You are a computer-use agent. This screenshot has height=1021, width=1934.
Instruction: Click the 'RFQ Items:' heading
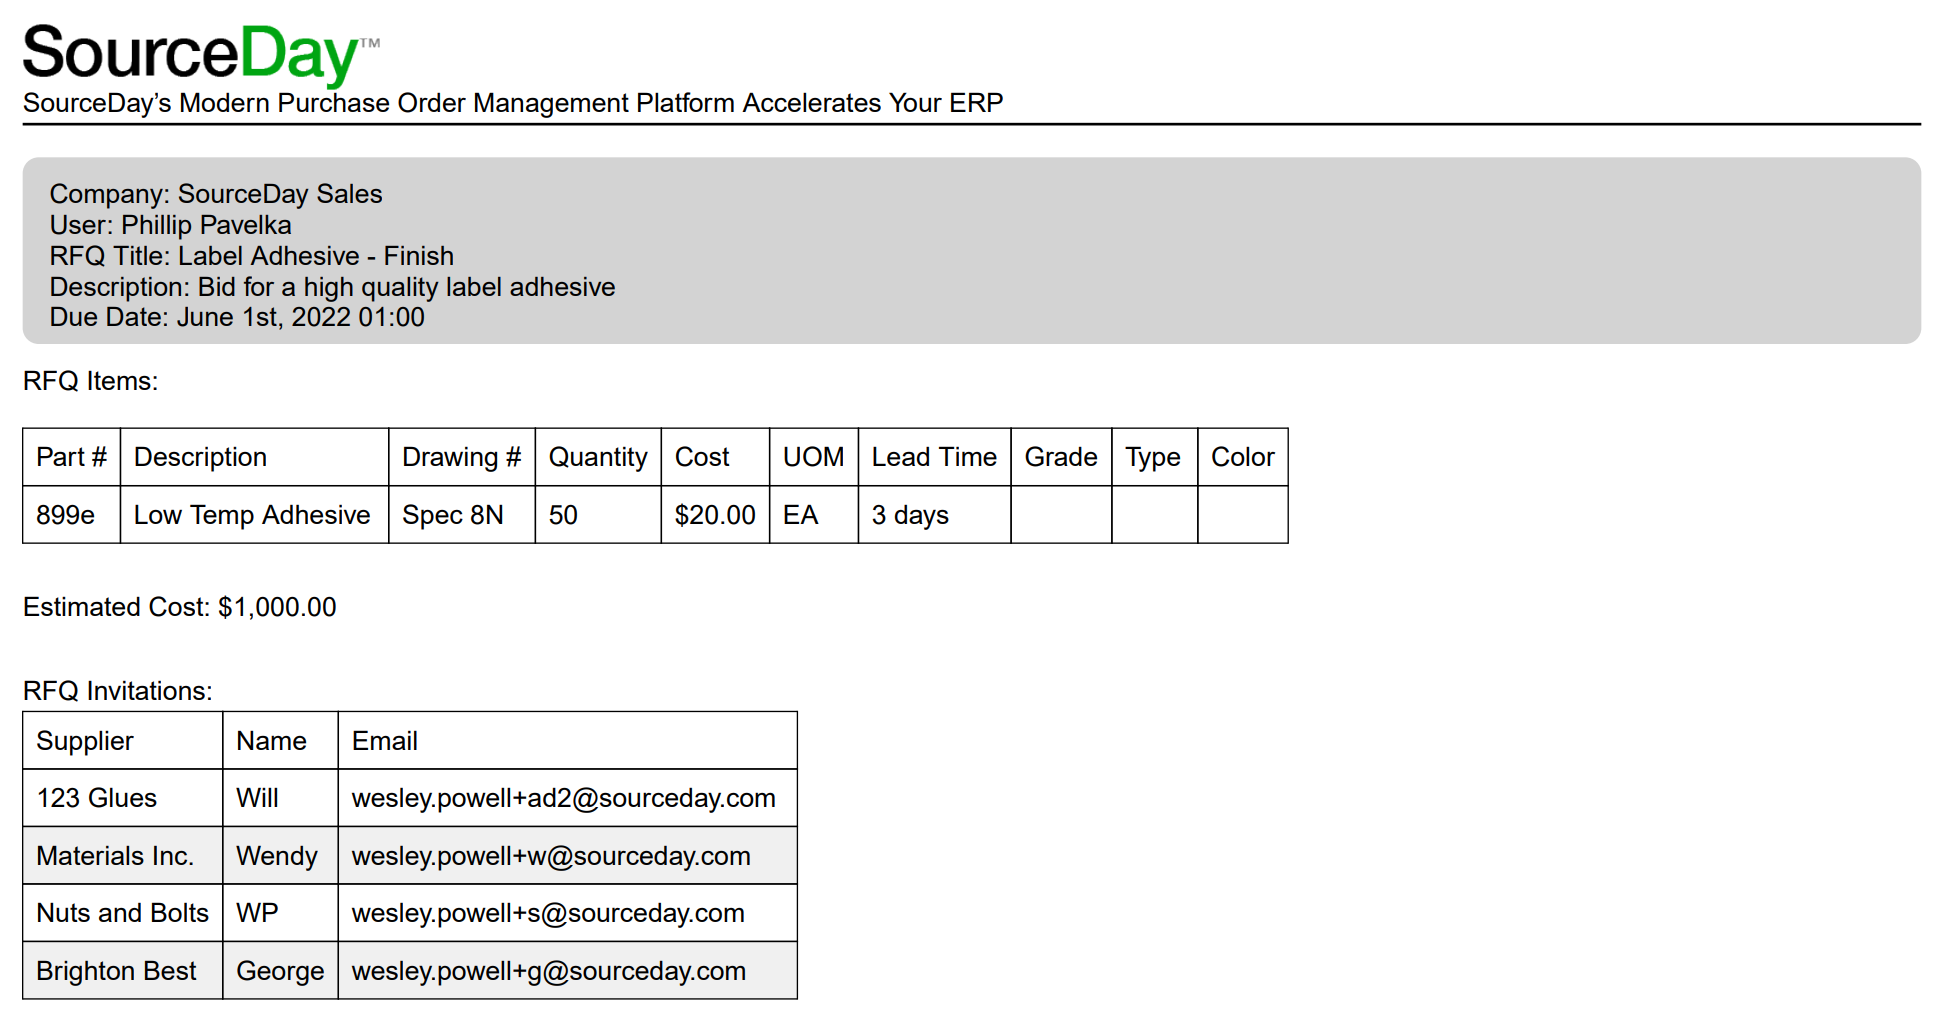coord(91,381)
